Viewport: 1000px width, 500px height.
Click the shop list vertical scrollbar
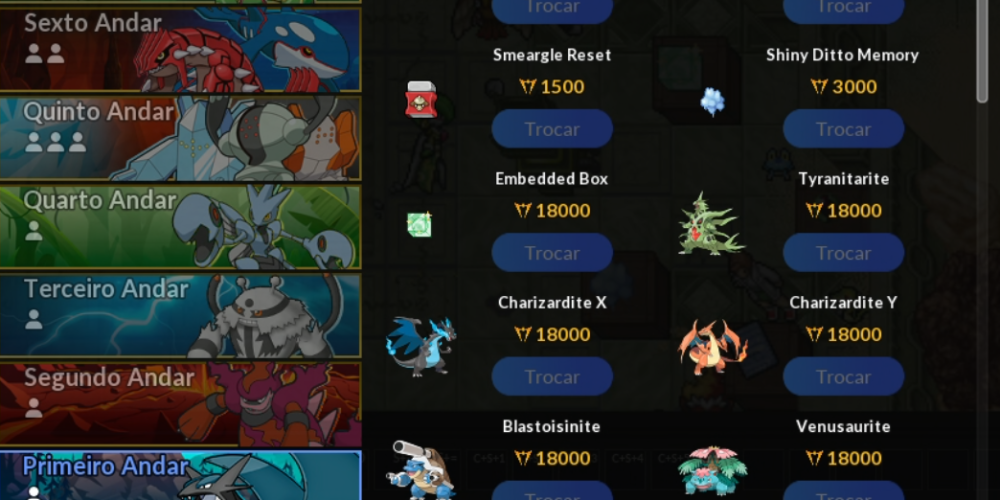982,51
